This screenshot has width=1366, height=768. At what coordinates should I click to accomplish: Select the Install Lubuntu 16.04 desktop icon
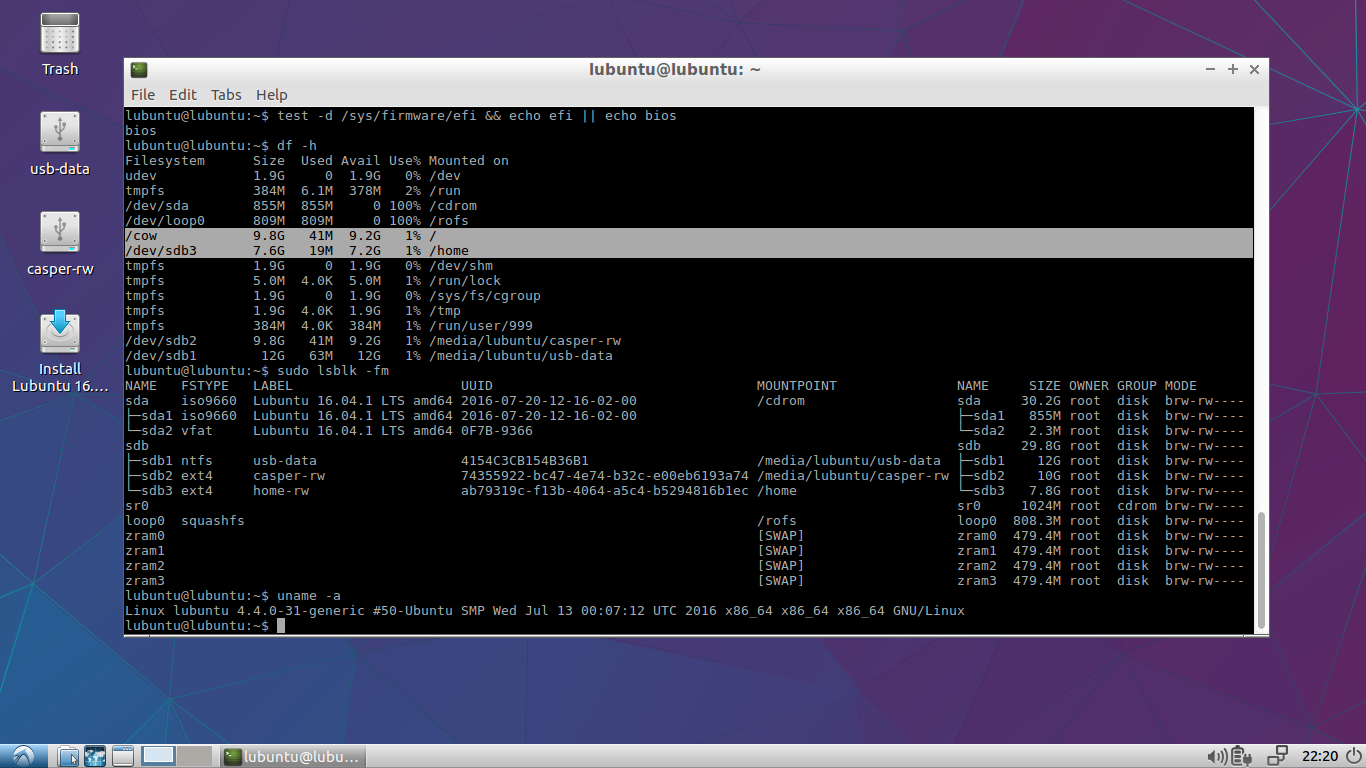(x=59, y=352)
